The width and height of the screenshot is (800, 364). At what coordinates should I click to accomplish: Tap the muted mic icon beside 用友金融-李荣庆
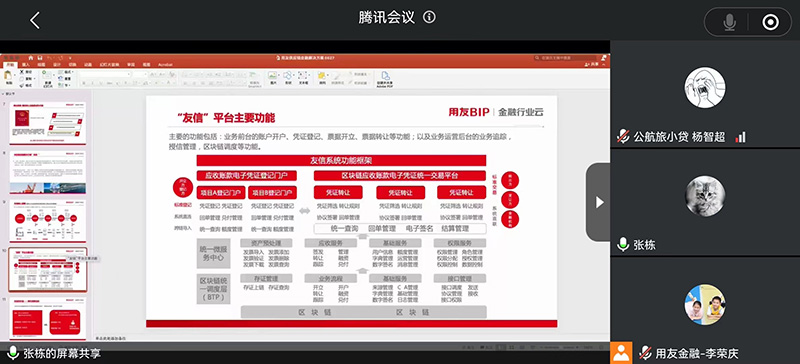[645, 353]
